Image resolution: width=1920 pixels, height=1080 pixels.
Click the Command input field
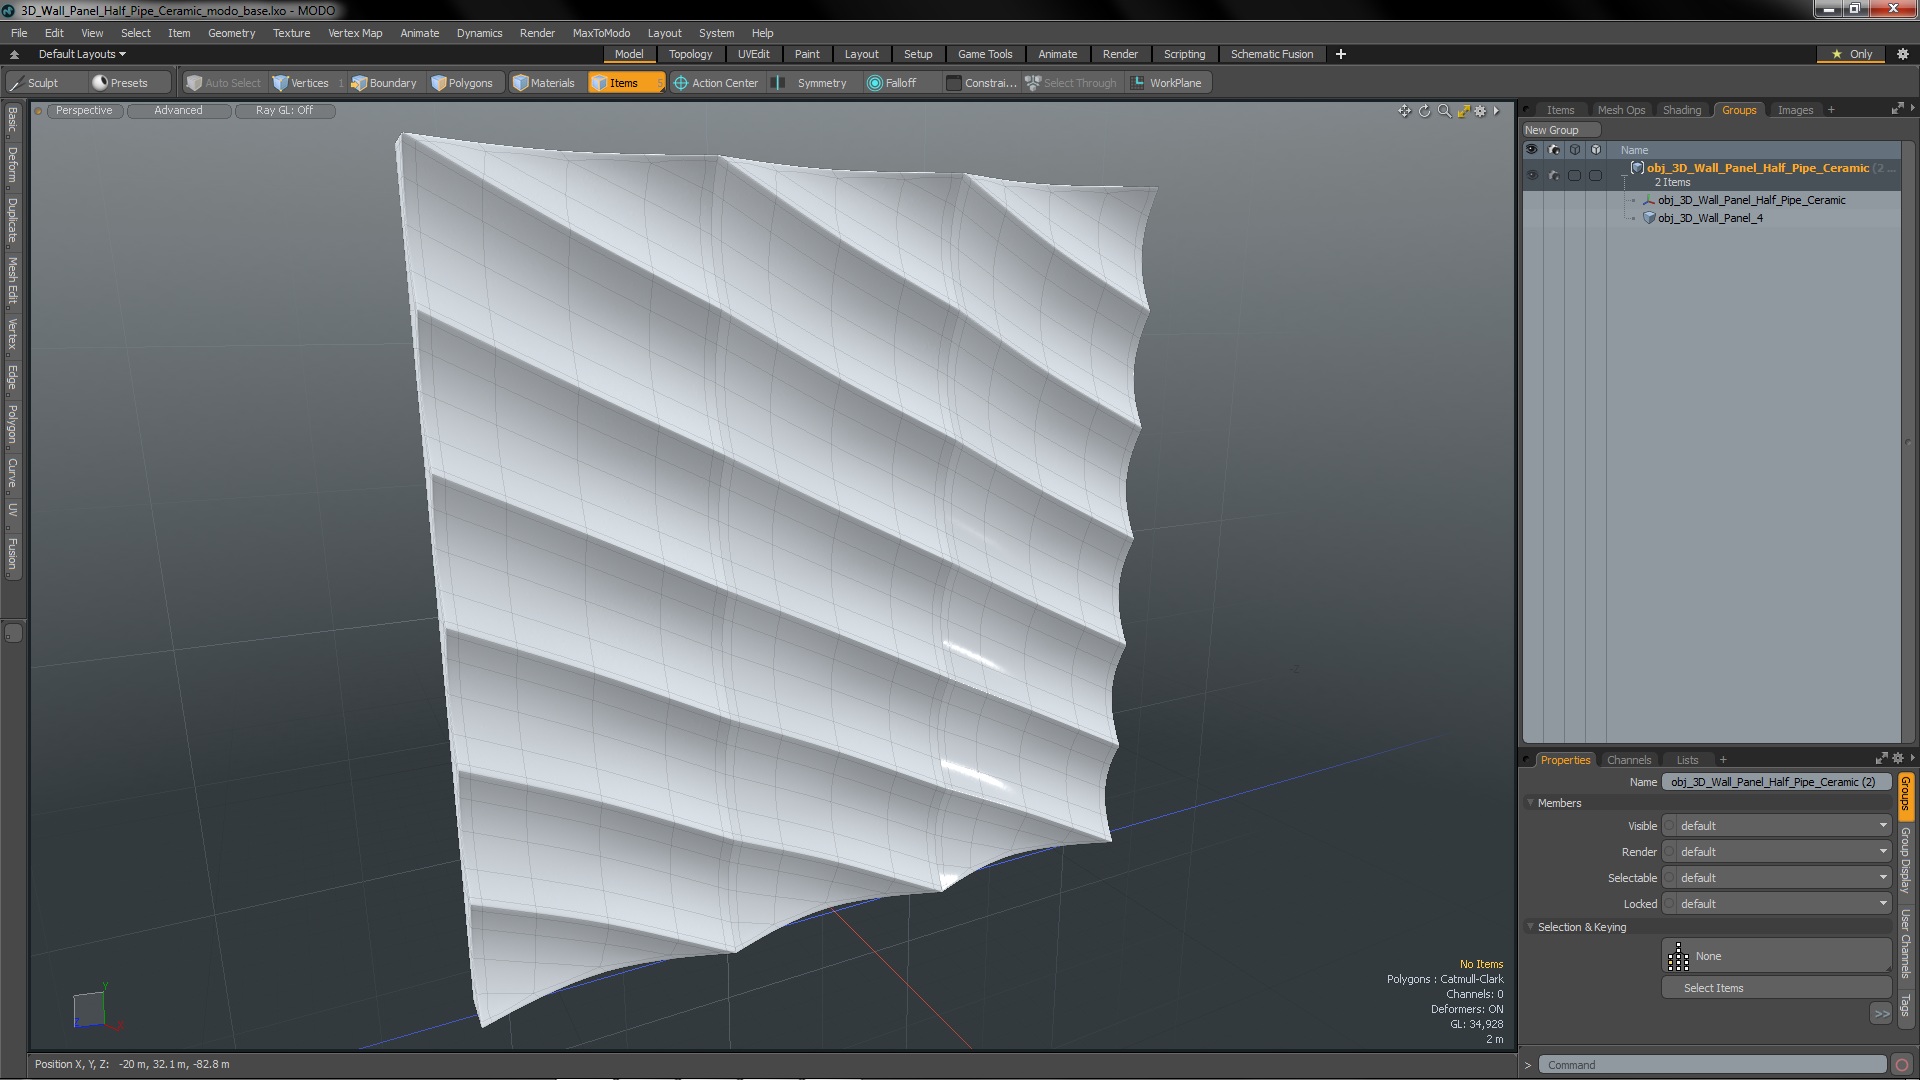coord(1711,1065)
